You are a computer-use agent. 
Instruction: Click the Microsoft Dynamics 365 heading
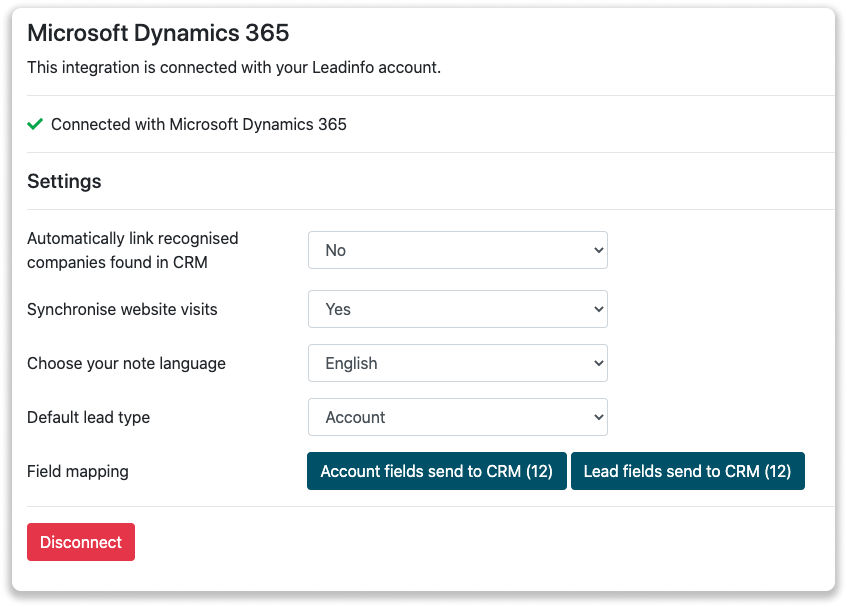(158, 33)
